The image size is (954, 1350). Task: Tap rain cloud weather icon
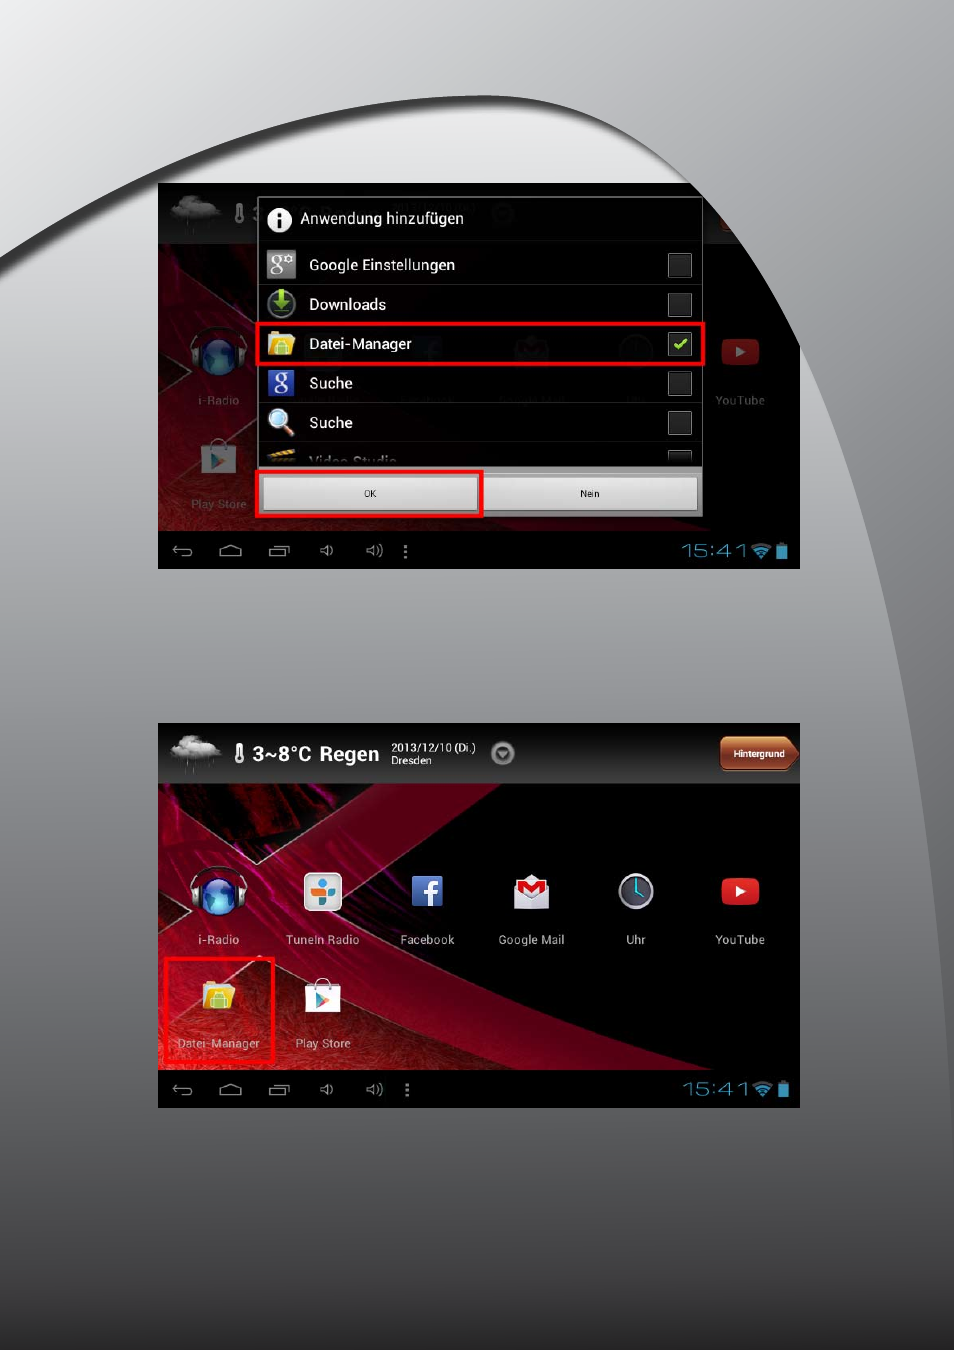pyautogui.click(x=196, y=752)
